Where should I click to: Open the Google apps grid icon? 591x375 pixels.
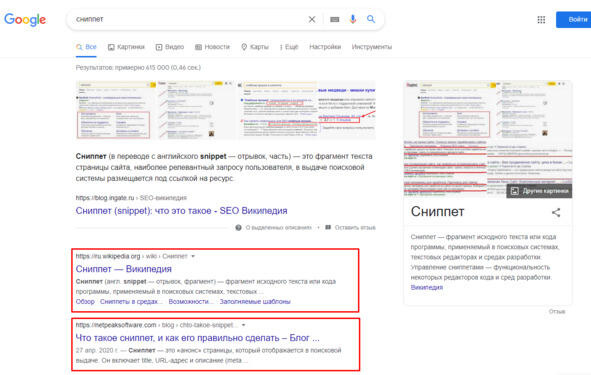point(541,20)
